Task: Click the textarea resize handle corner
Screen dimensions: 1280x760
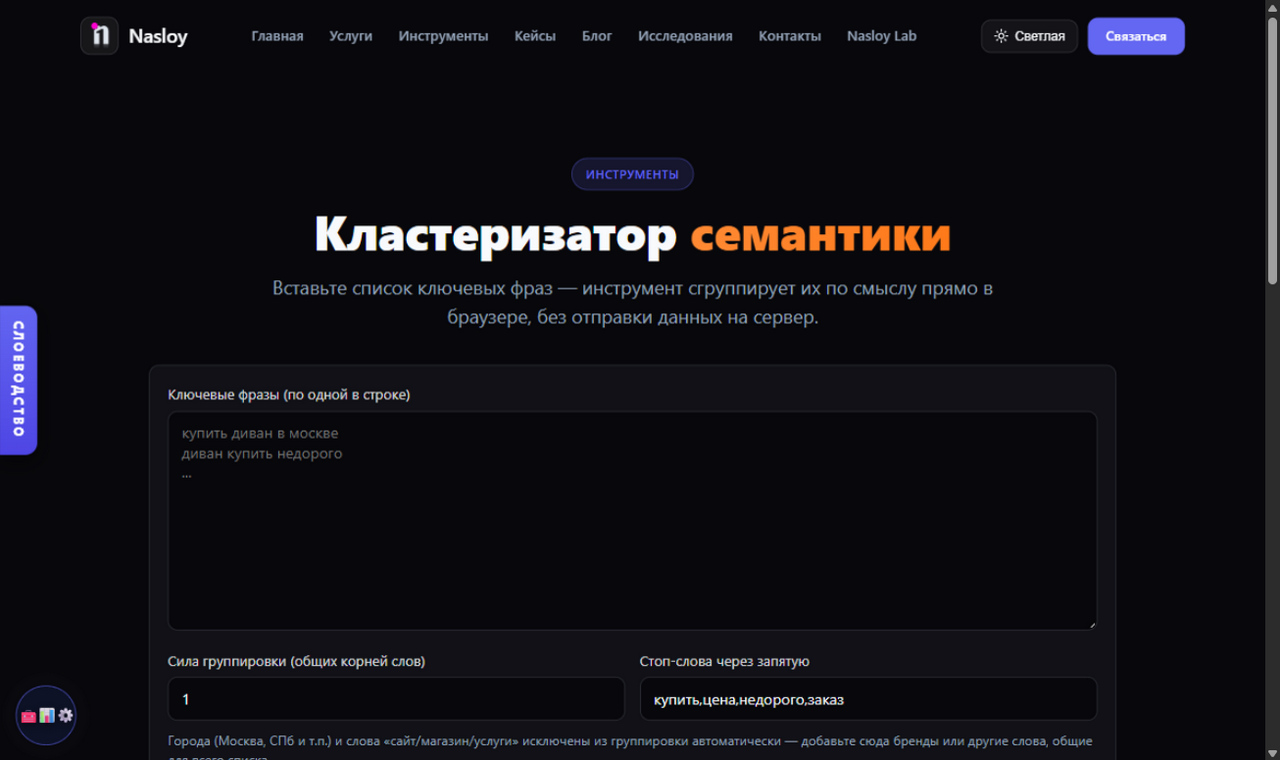Action: click(1091, 624)
